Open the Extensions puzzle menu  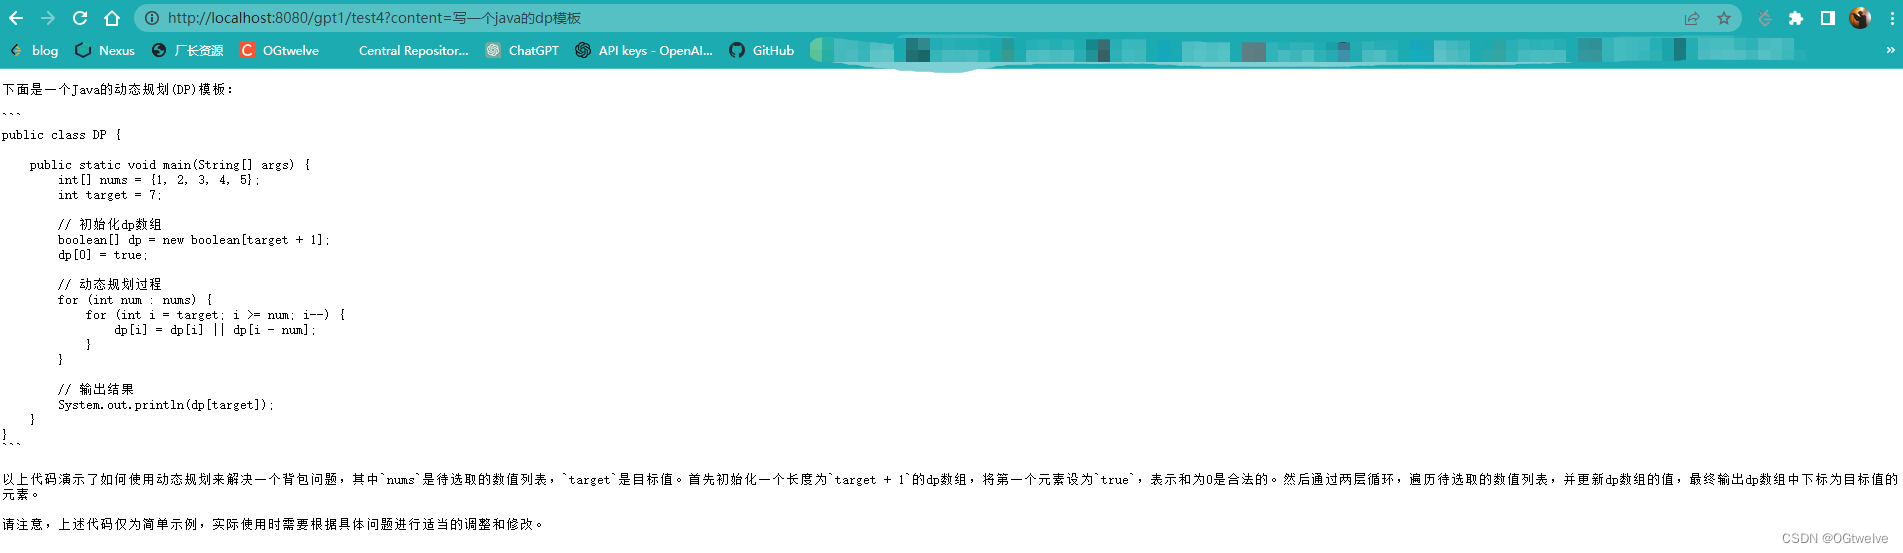(1796, 18)
